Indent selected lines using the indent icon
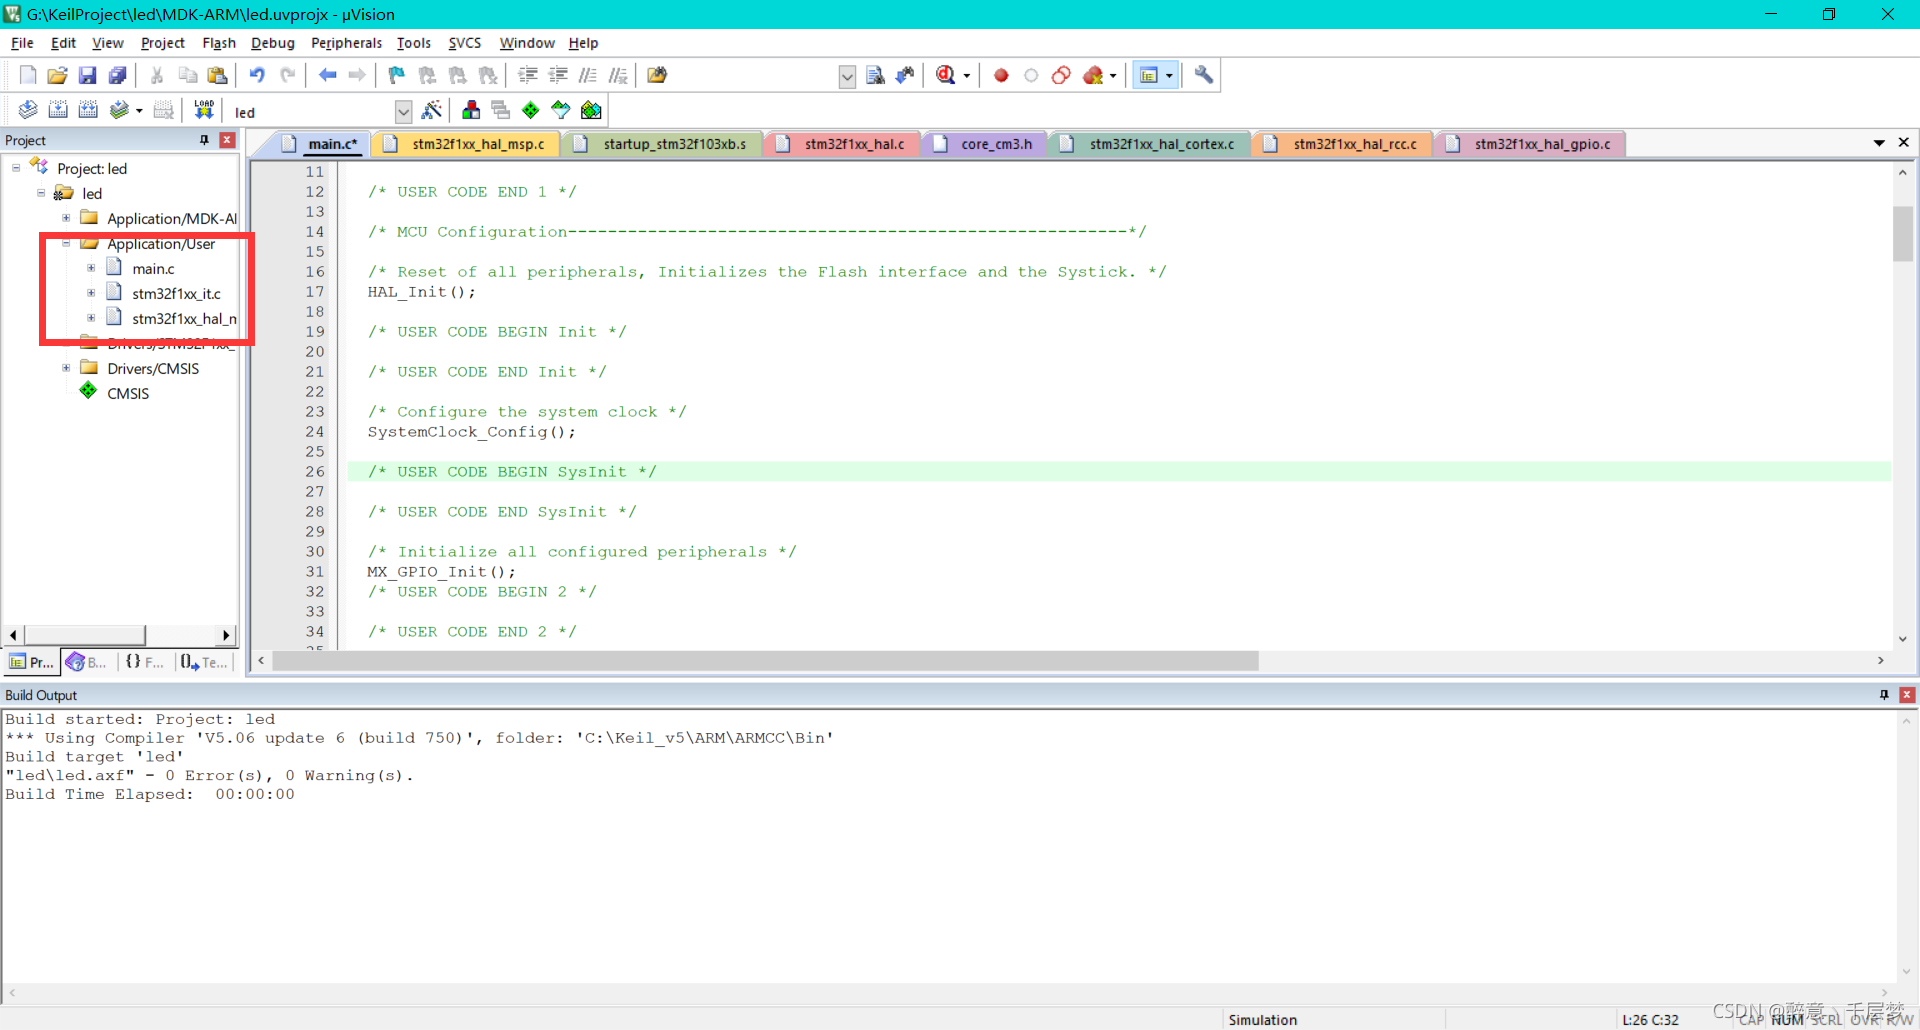The width and height of the screenshot is (1920, 1030). tap(528, 75)
